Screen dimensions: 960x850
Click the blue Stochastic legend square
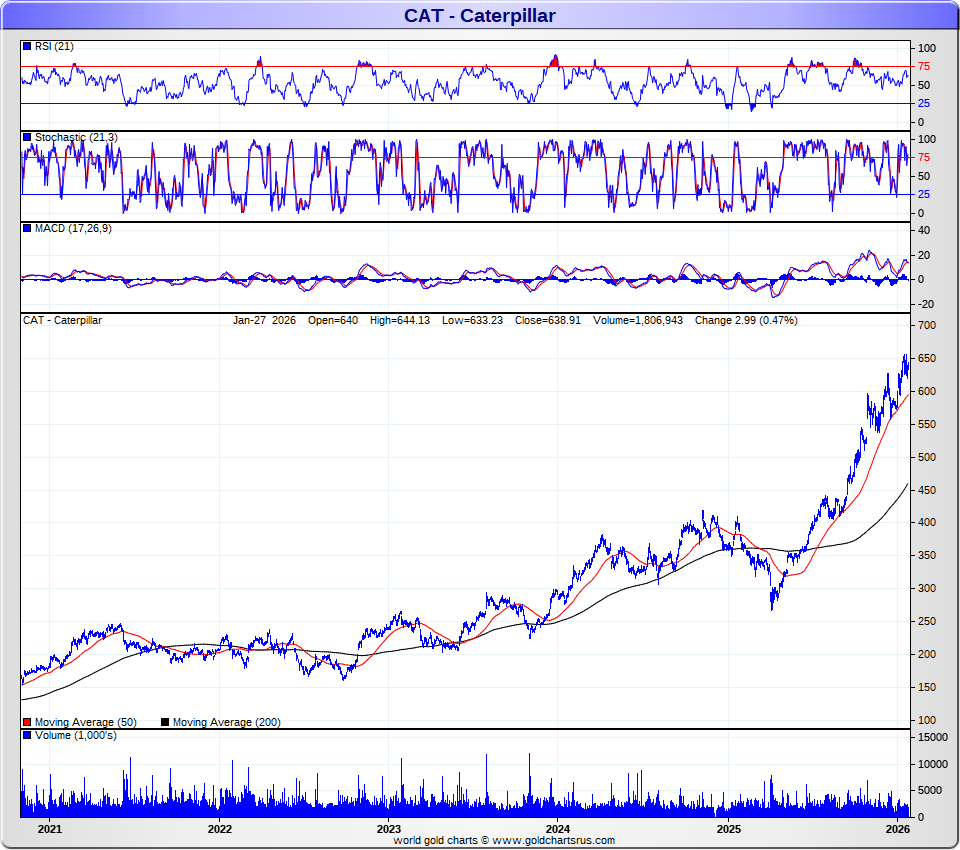tap(27, 137)
